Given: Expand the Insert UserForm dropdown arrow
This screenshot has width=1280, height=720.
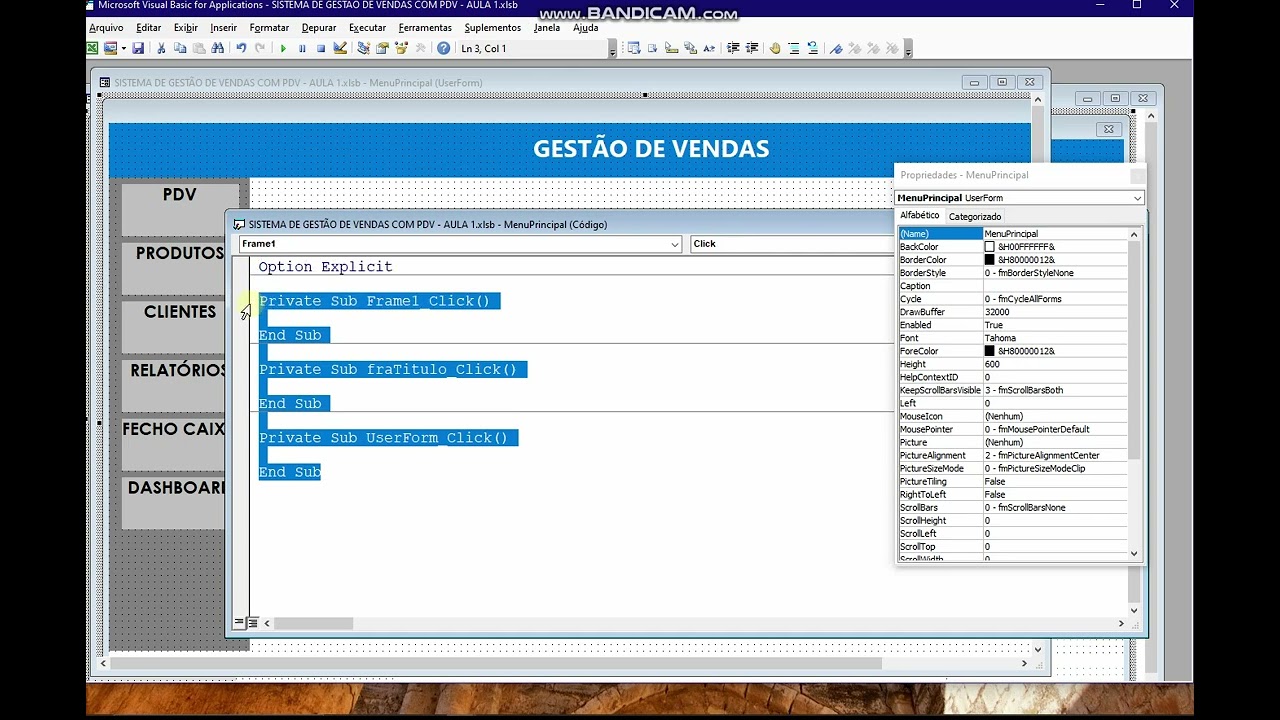Looking at the screenshot, I should pos(123,48).
